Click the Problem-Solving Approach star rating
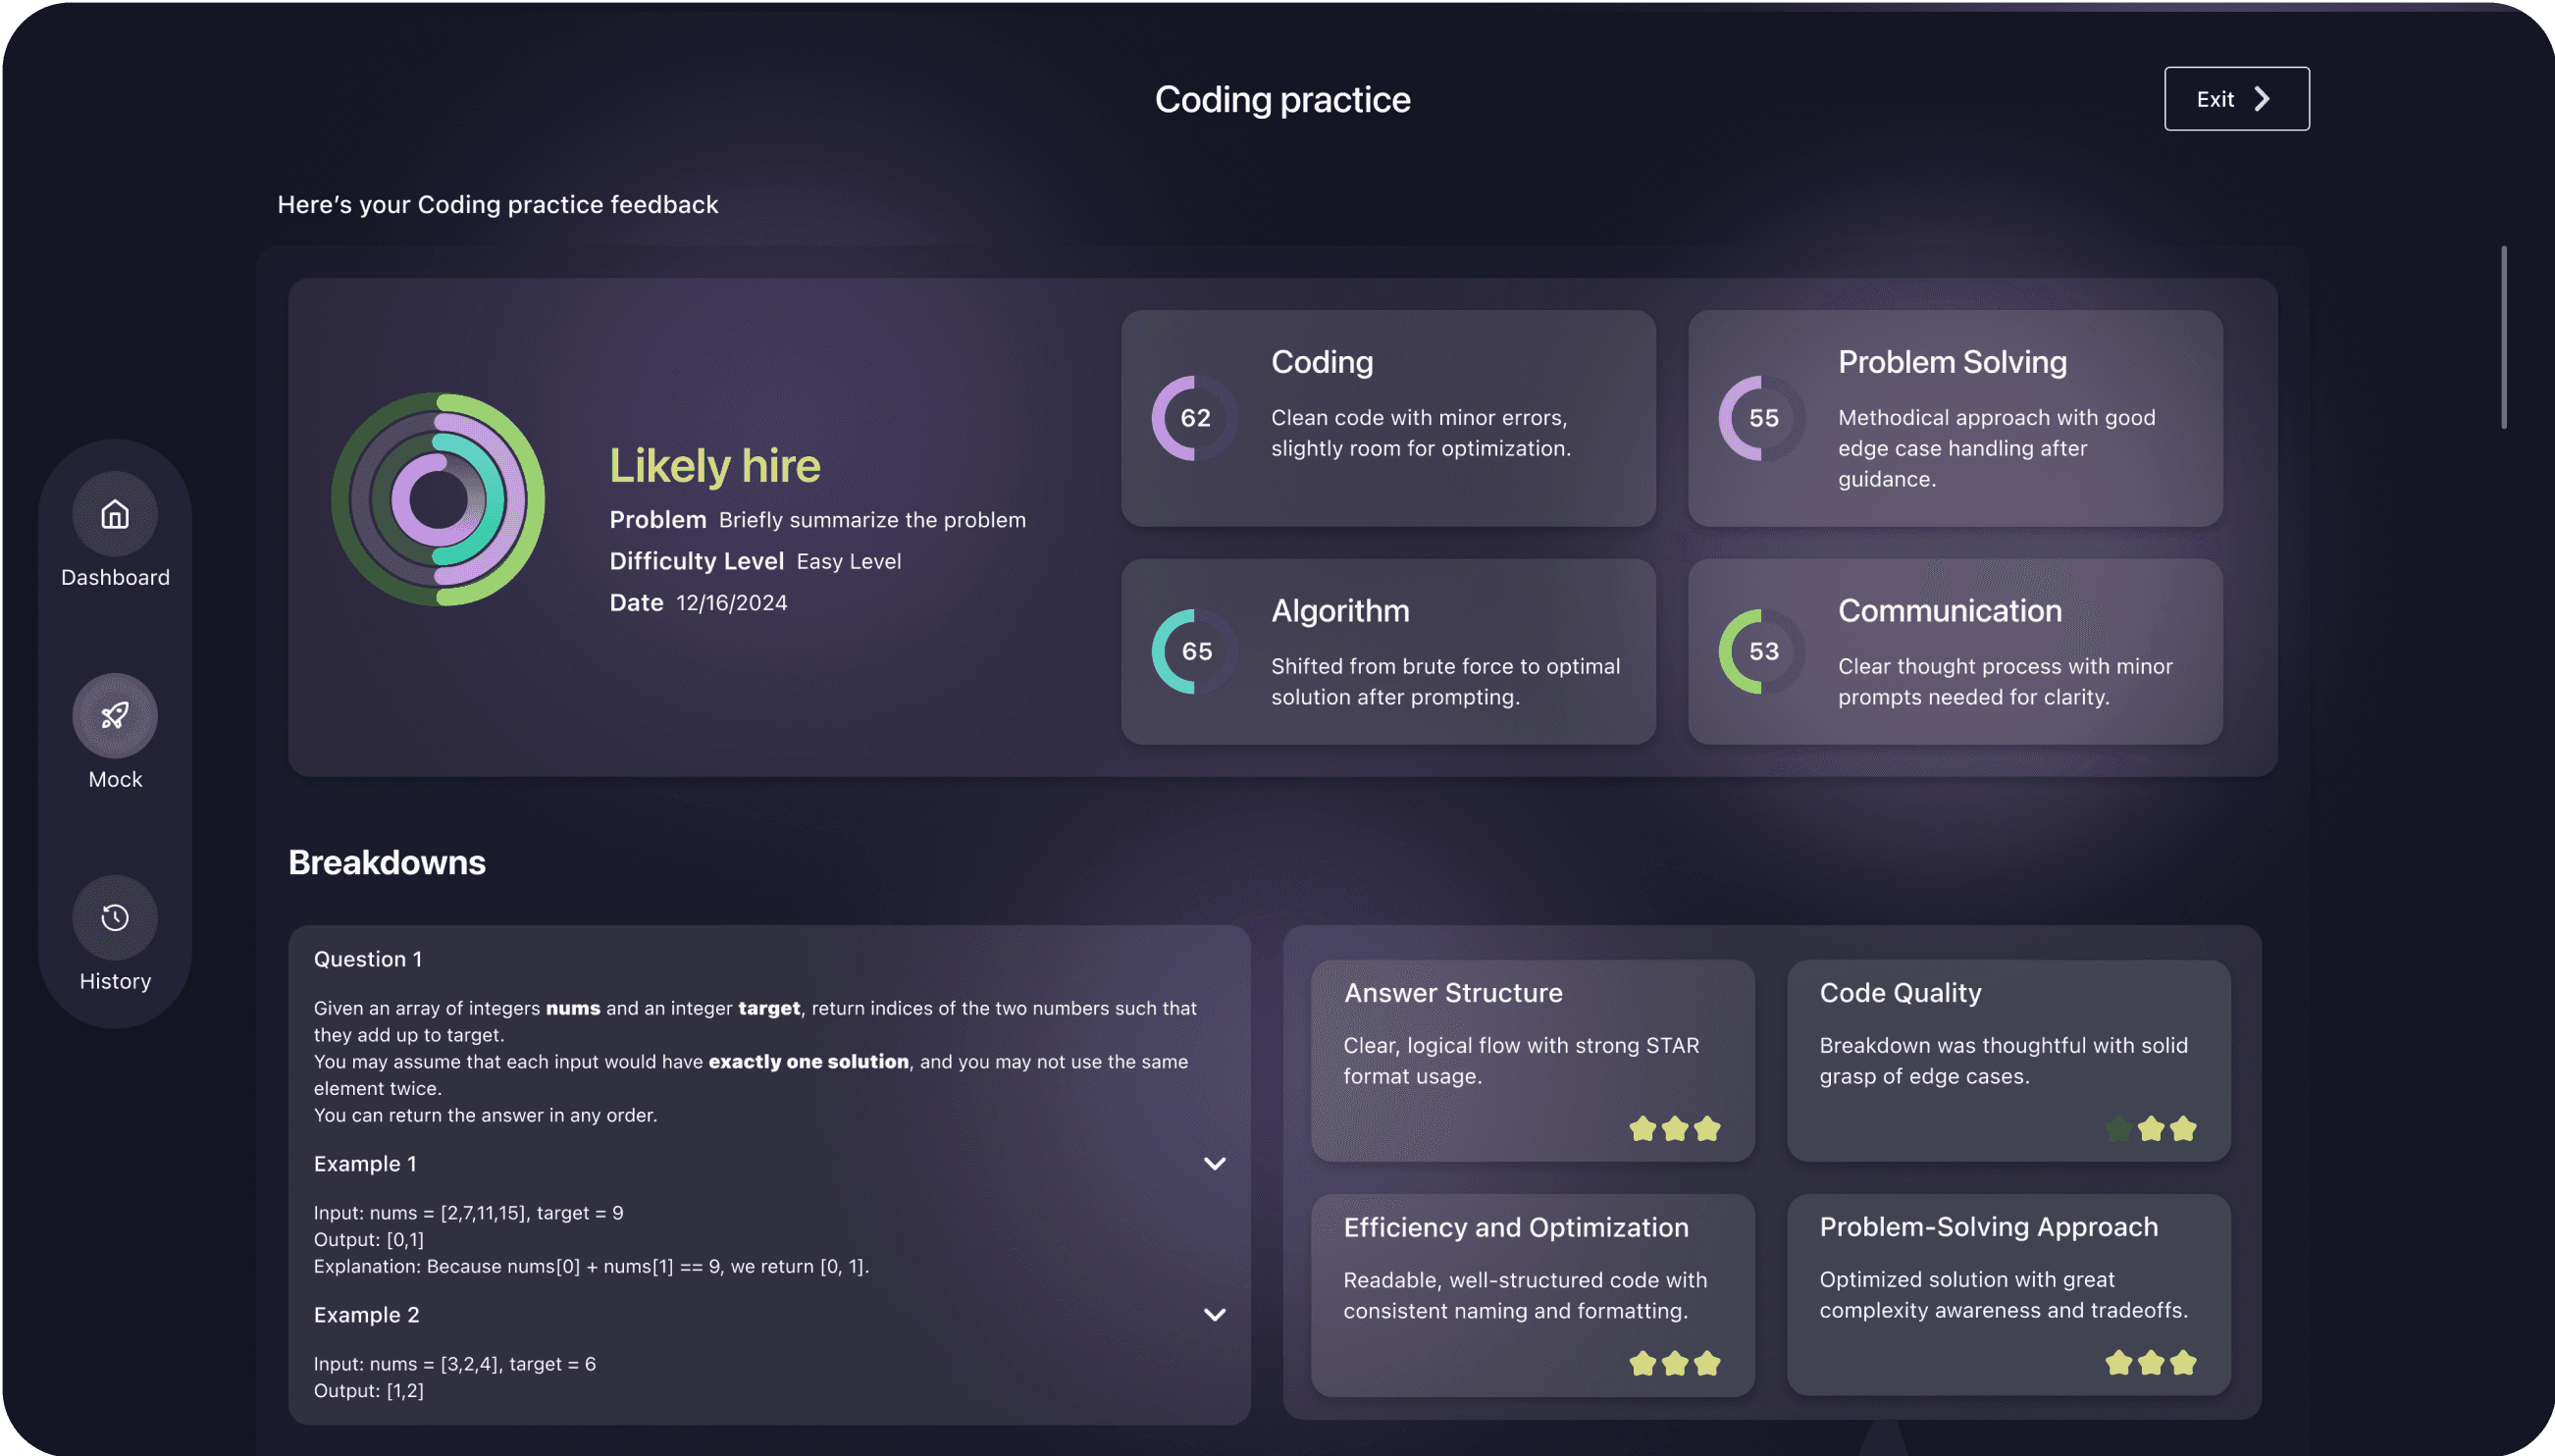The width and height of the screenshot is (2555, 1456). [2151, 1363]
